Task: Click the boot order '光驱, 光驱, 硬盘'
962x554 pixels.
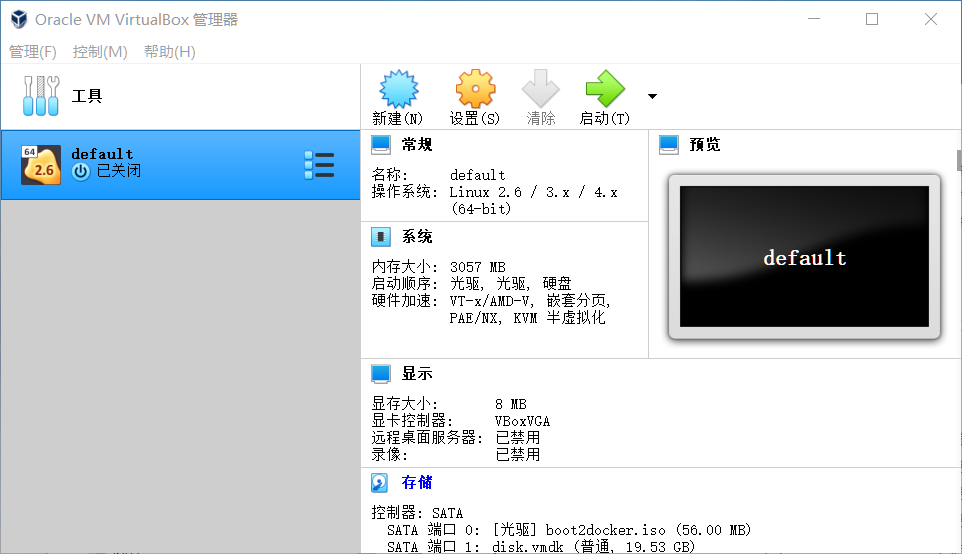Action: point(511,284)
